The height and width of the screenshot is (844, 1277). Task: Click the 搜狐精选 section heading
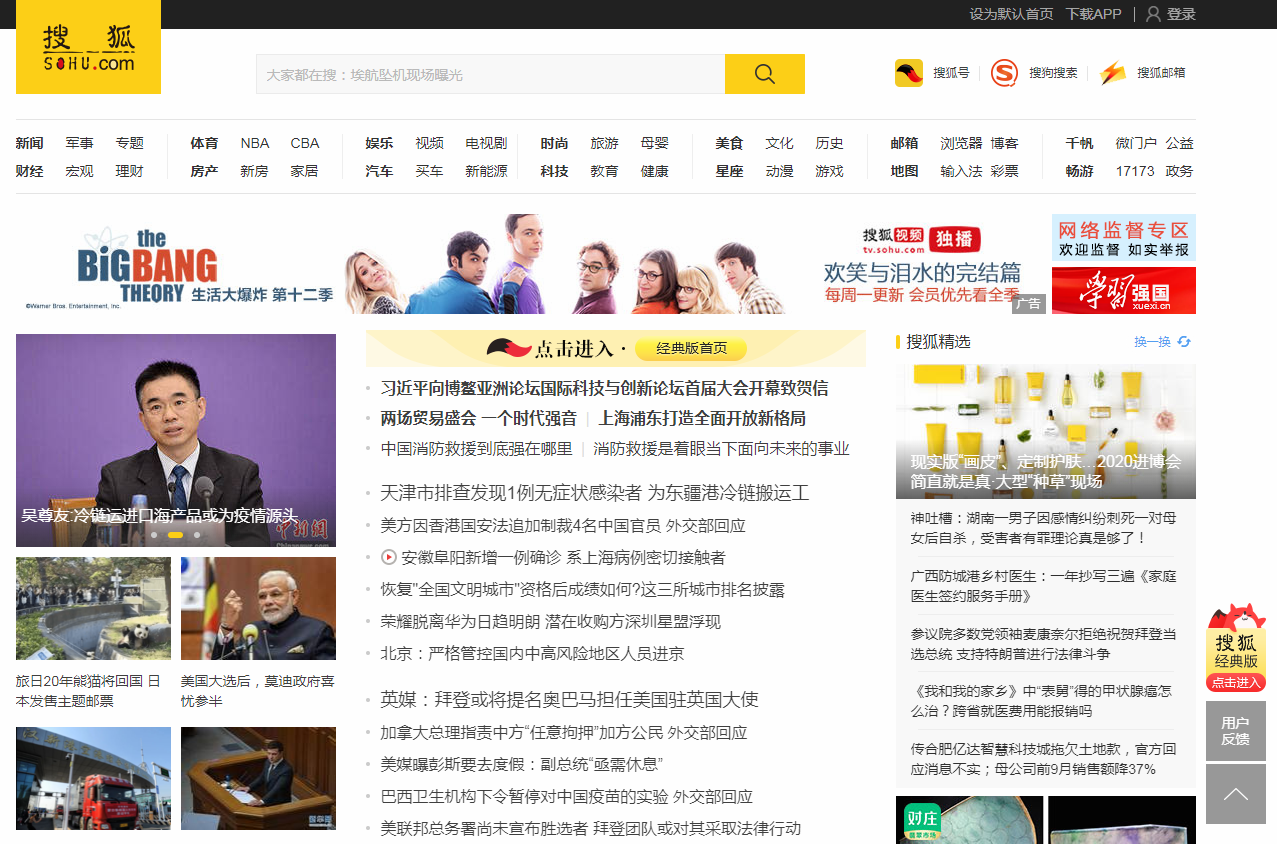[938, 342]
